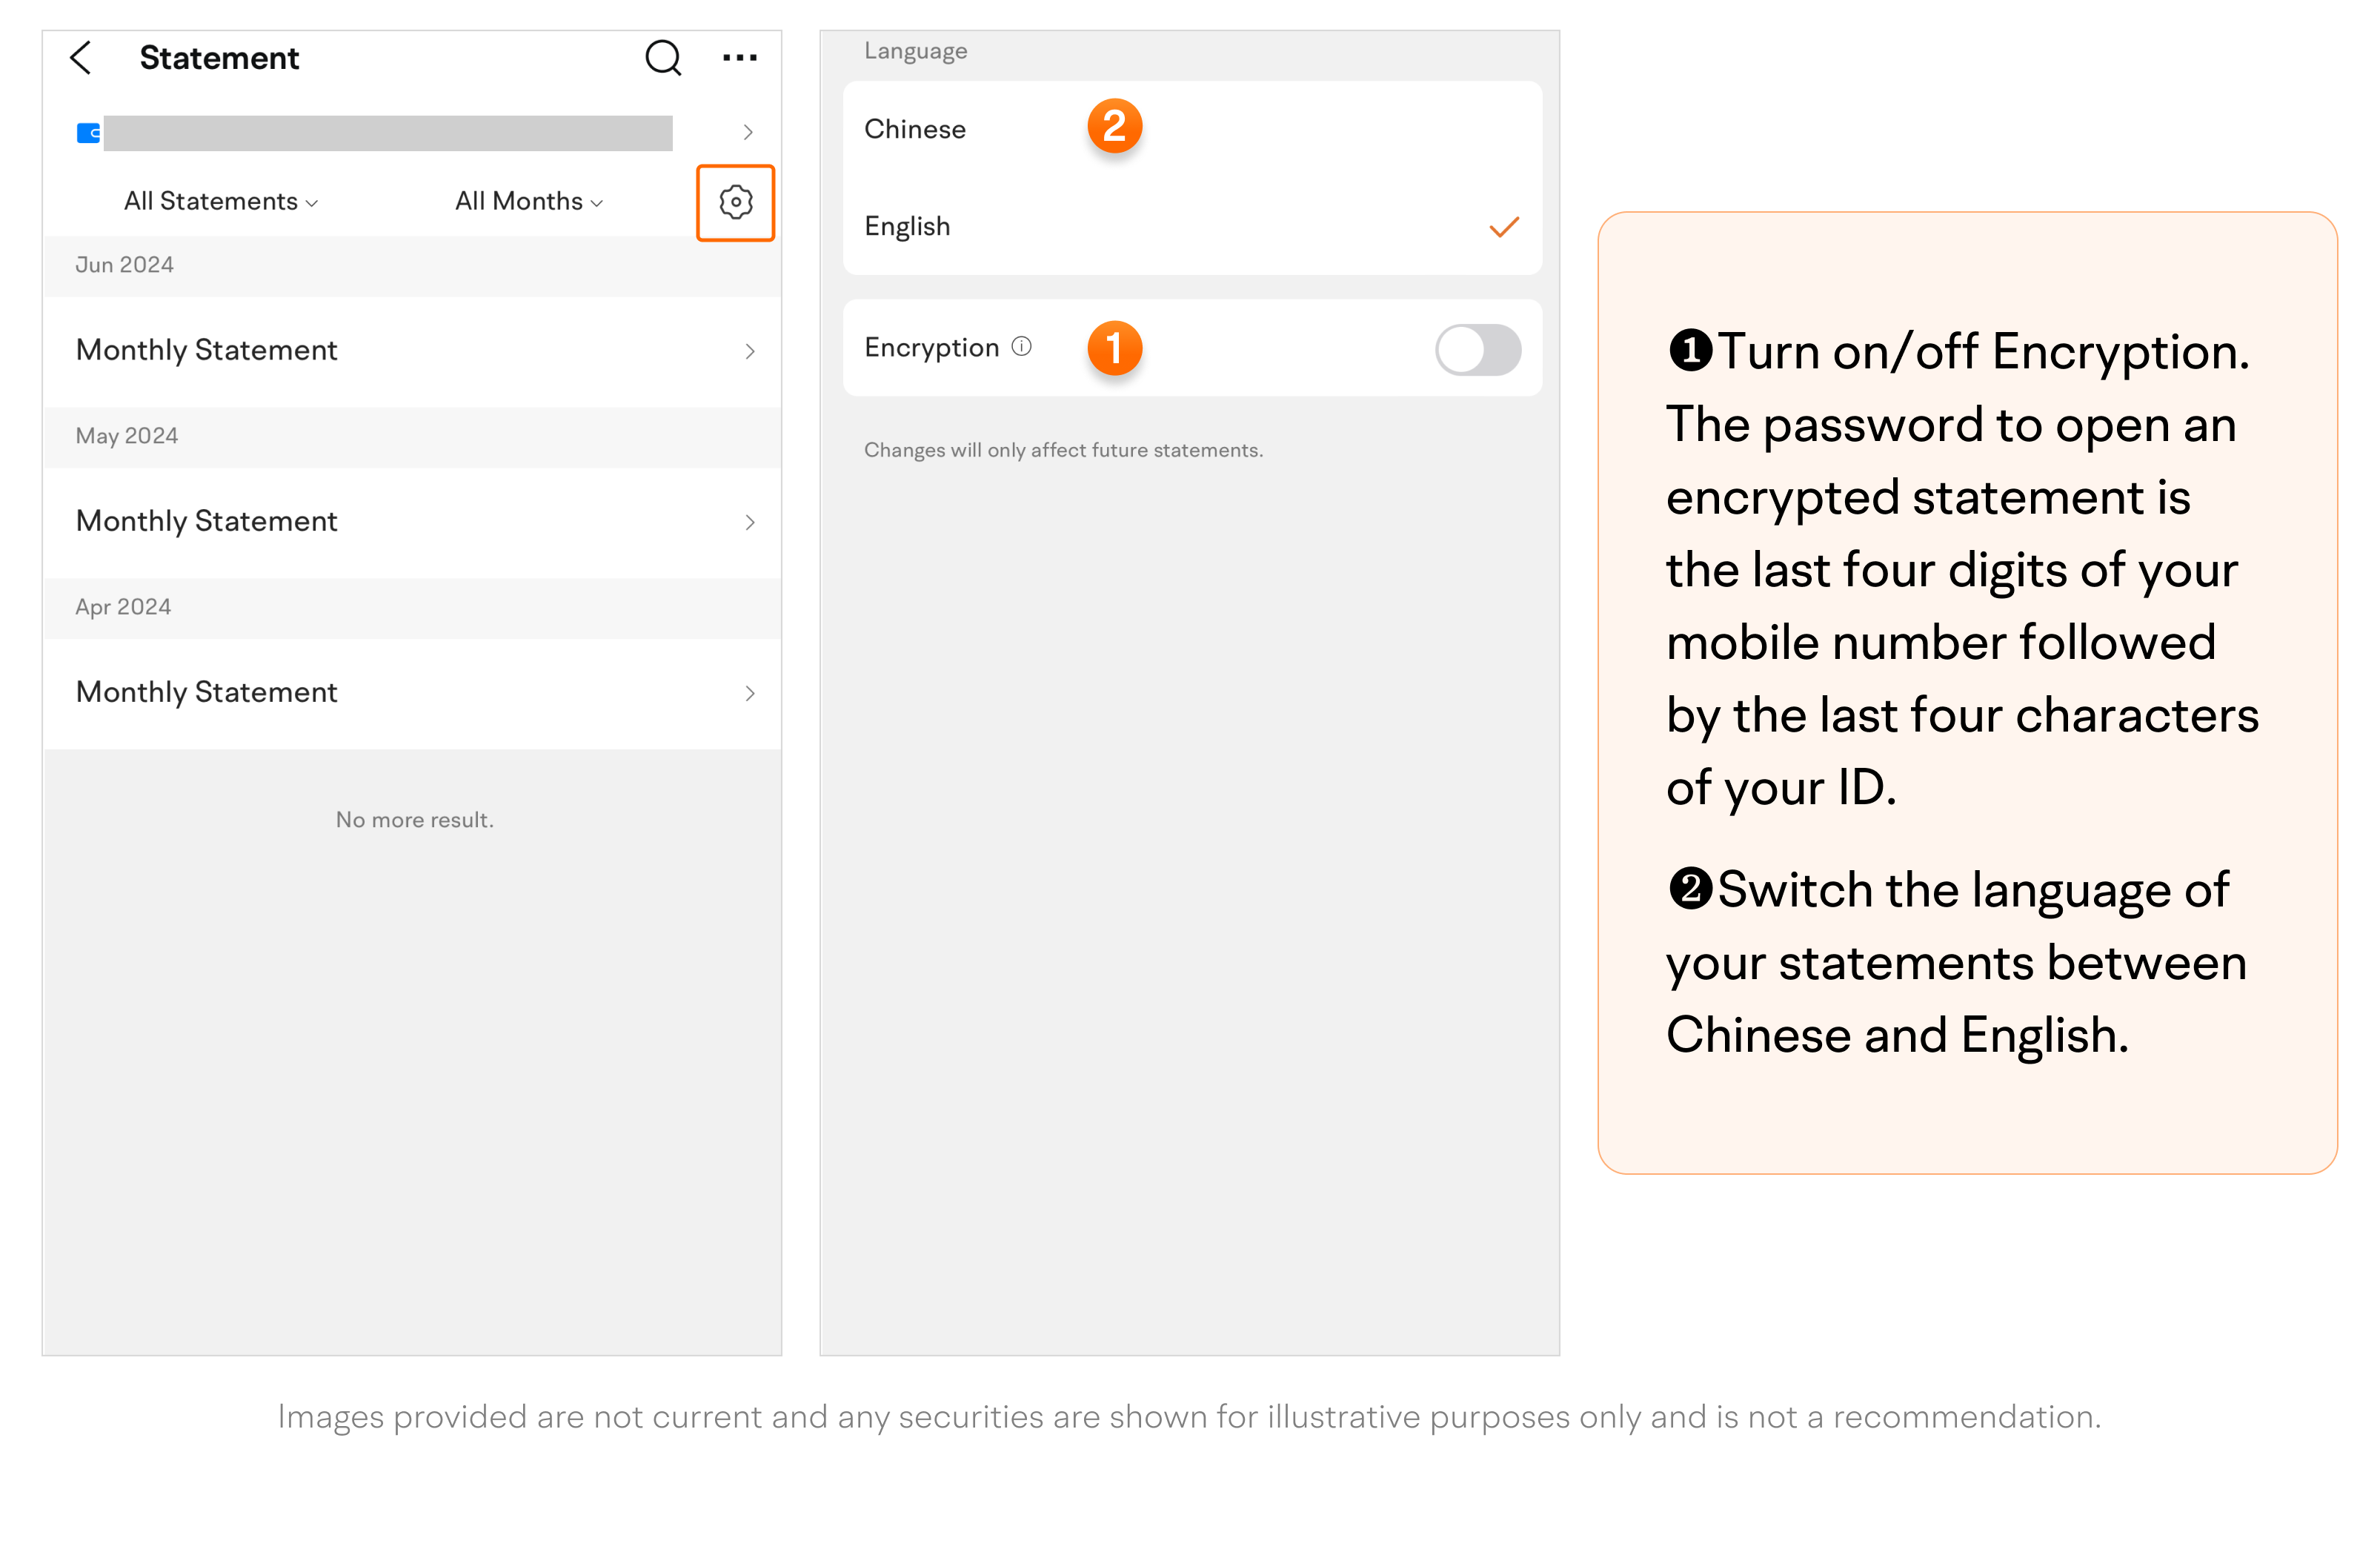Viewport: 2380px width, 1558px height.
Task: Click the greyed-out account name bar
Action: tap(388, 133)
